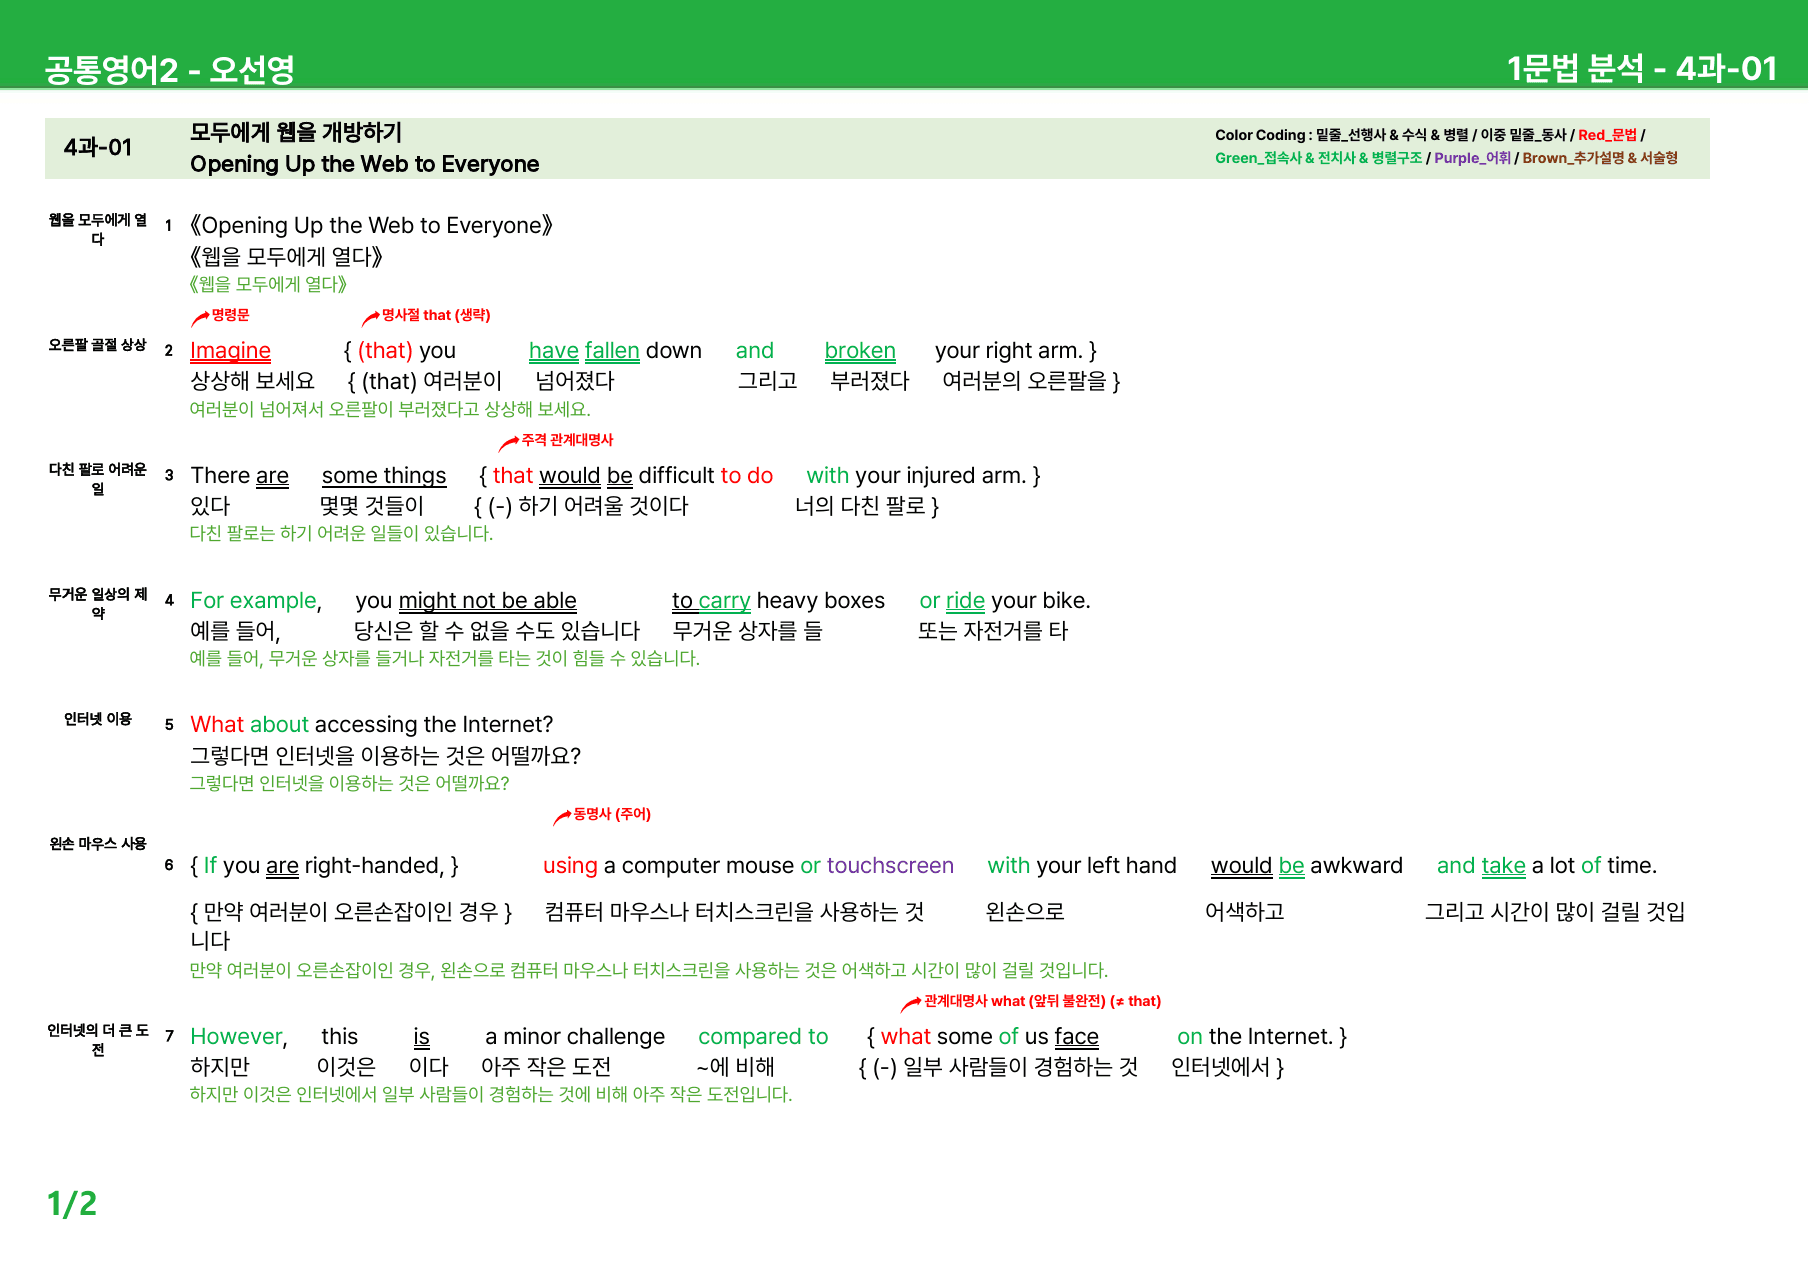
Task: Click the underlined phrase might not be able
Action: click(x=488, y=601)
